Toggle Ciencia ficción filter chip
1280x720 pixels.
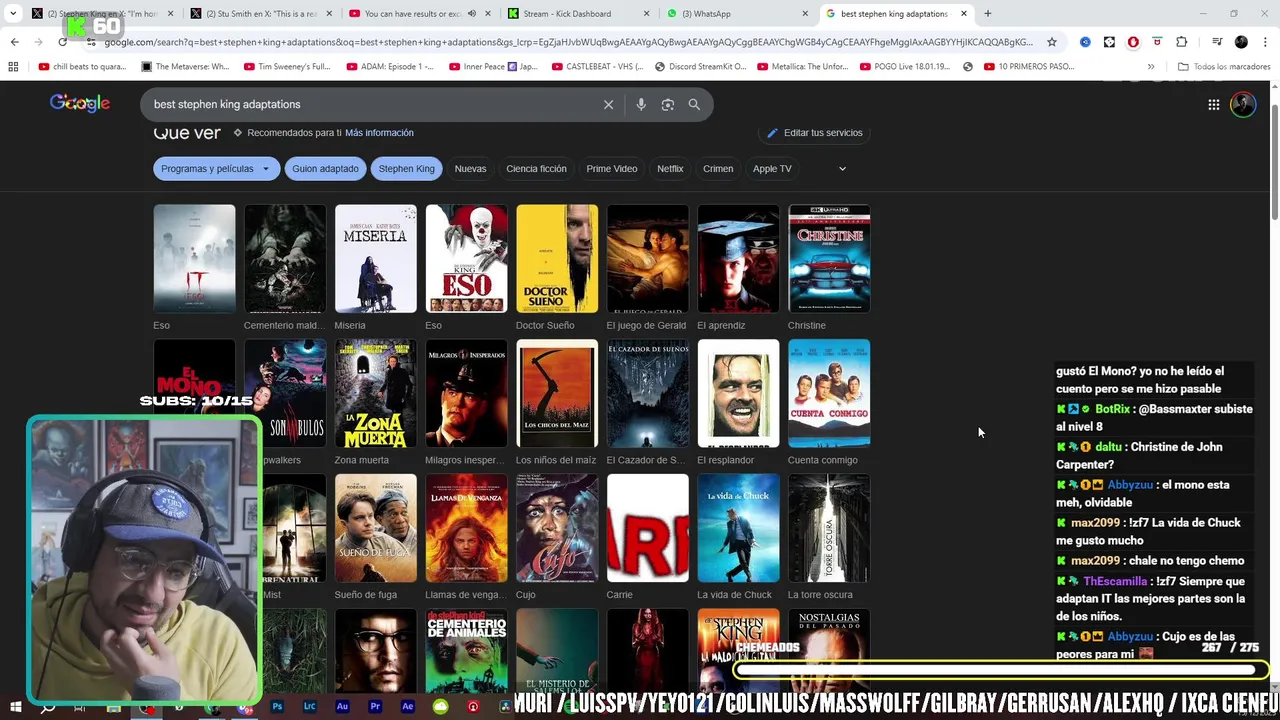[x=536, y=169]
